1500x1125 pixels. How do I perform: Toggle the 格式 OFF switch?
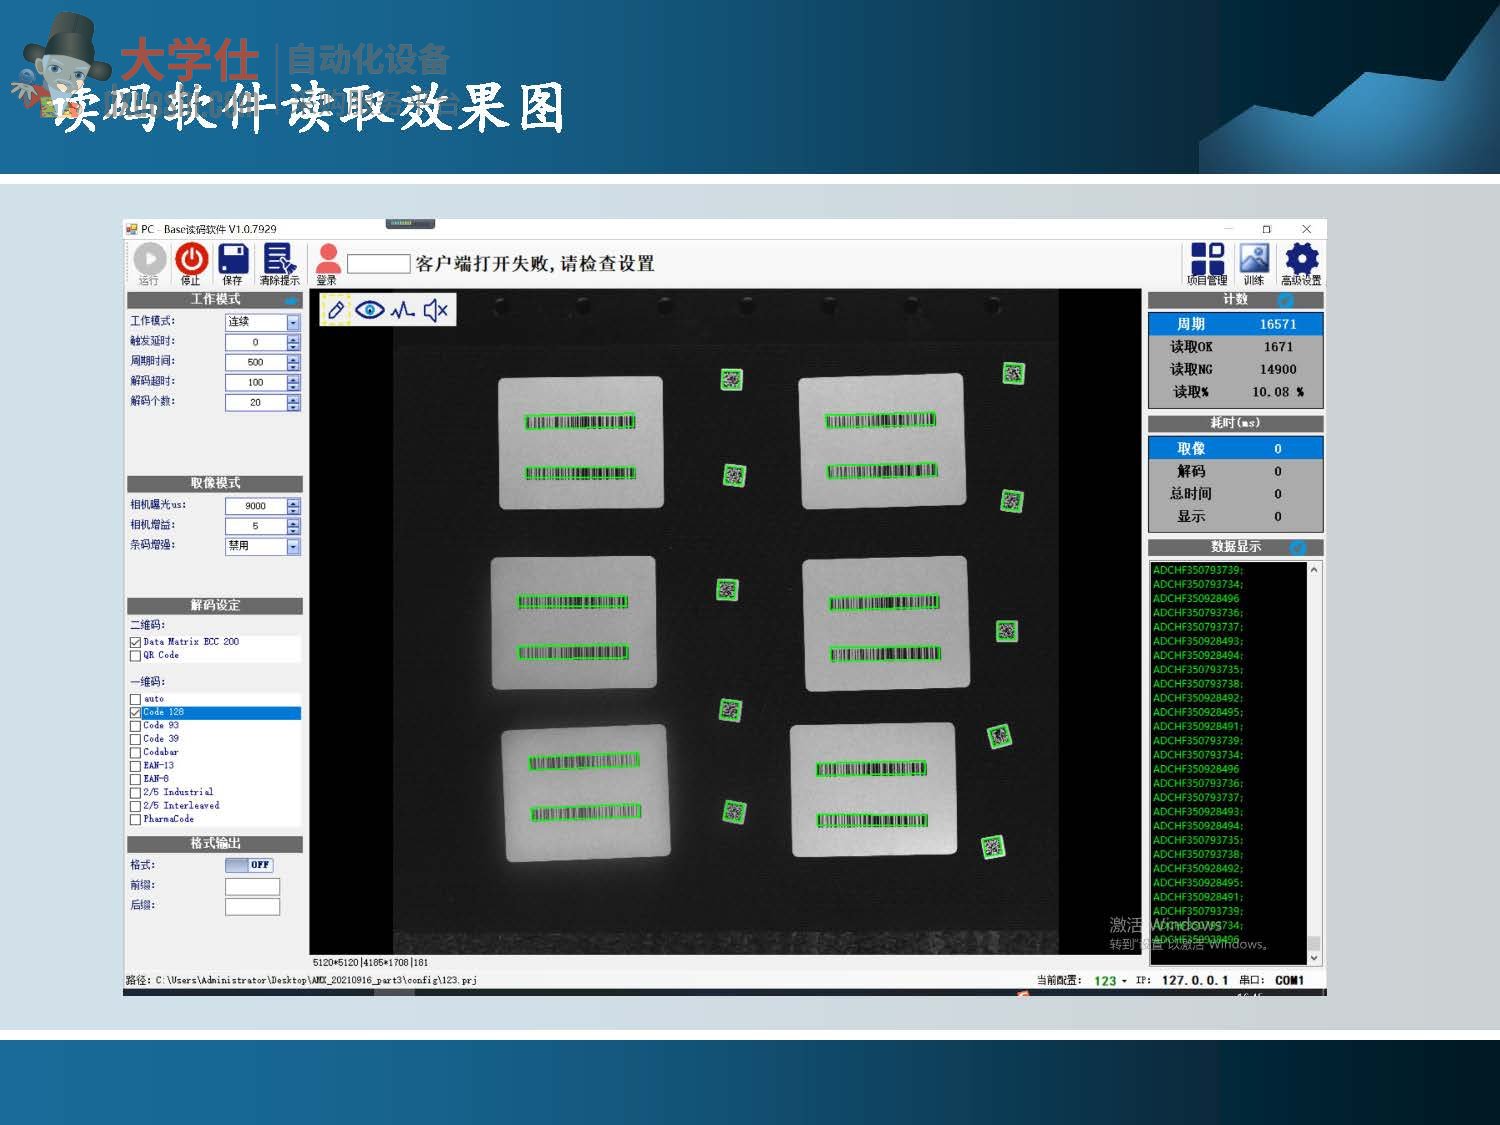[249, 865]
